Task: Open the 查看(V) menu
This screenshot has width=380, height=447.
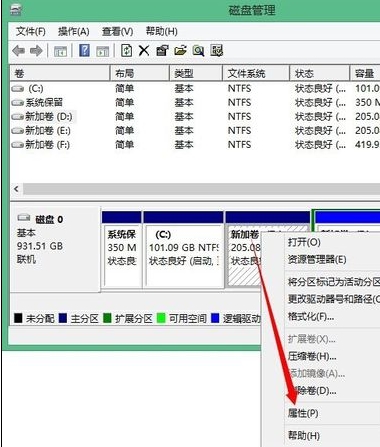Action: (117, 32)
